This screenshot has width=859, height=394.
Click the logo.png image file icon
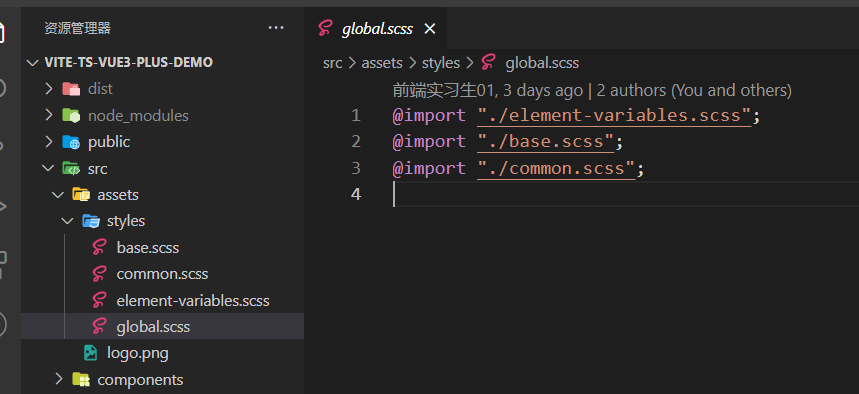click(x=90, y=353)
